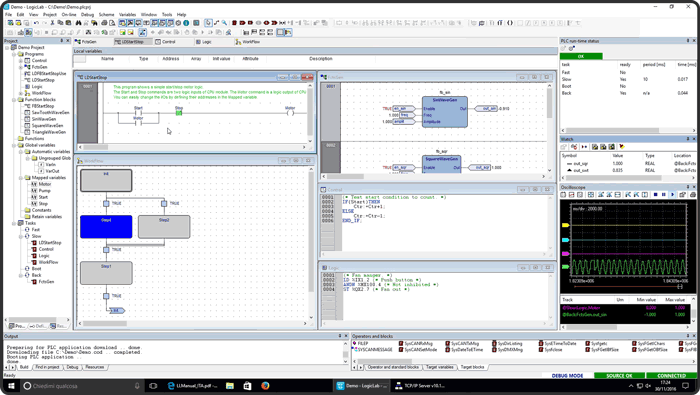Click the yellow oscilloscope track marker
The width and height of the screenshot is (700, 395).
pyautogui.click(x=565, y=225)
